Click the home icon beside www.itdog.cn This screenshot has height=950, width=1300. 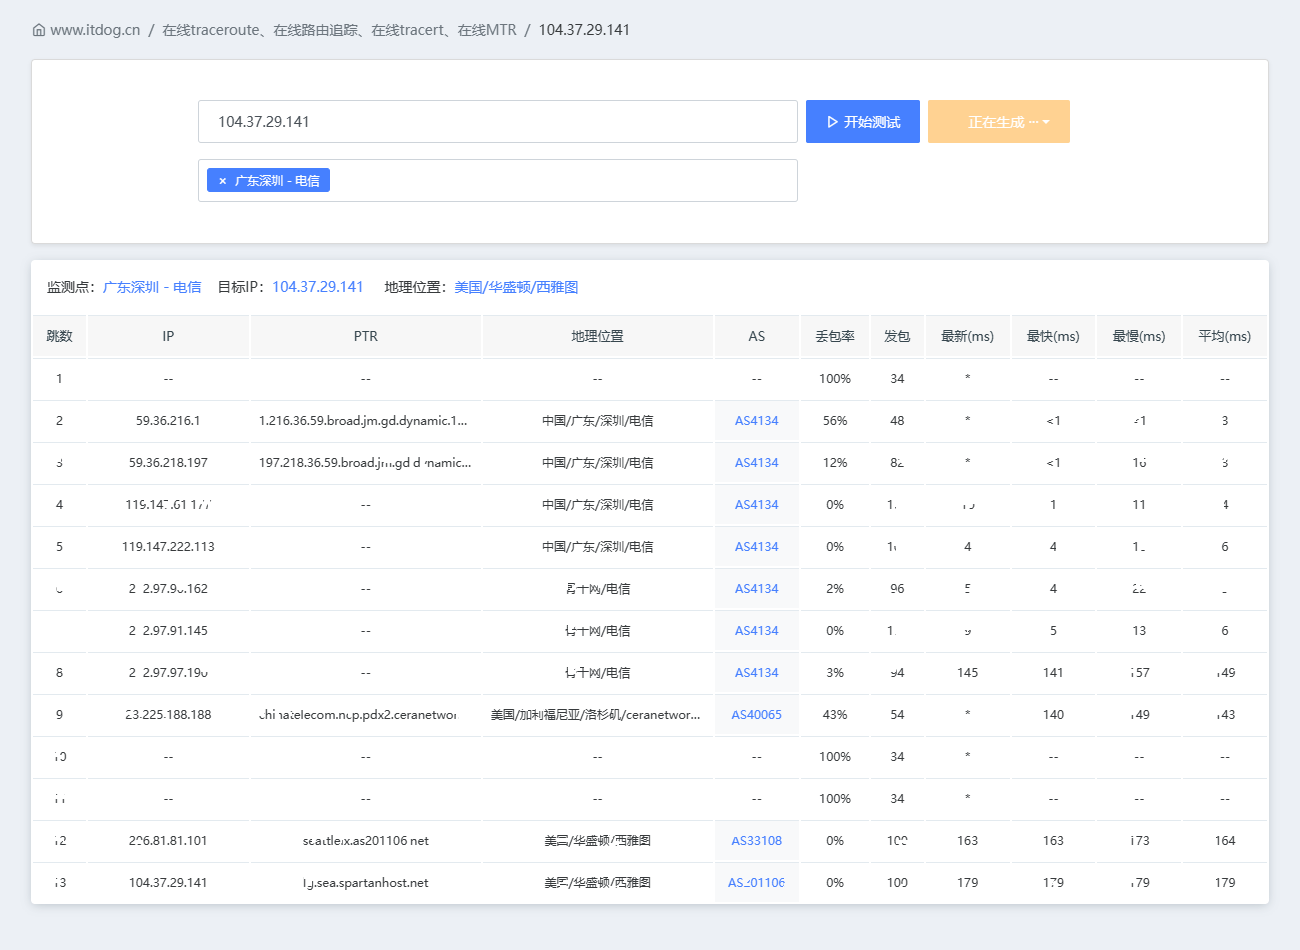tap(39, 30)
